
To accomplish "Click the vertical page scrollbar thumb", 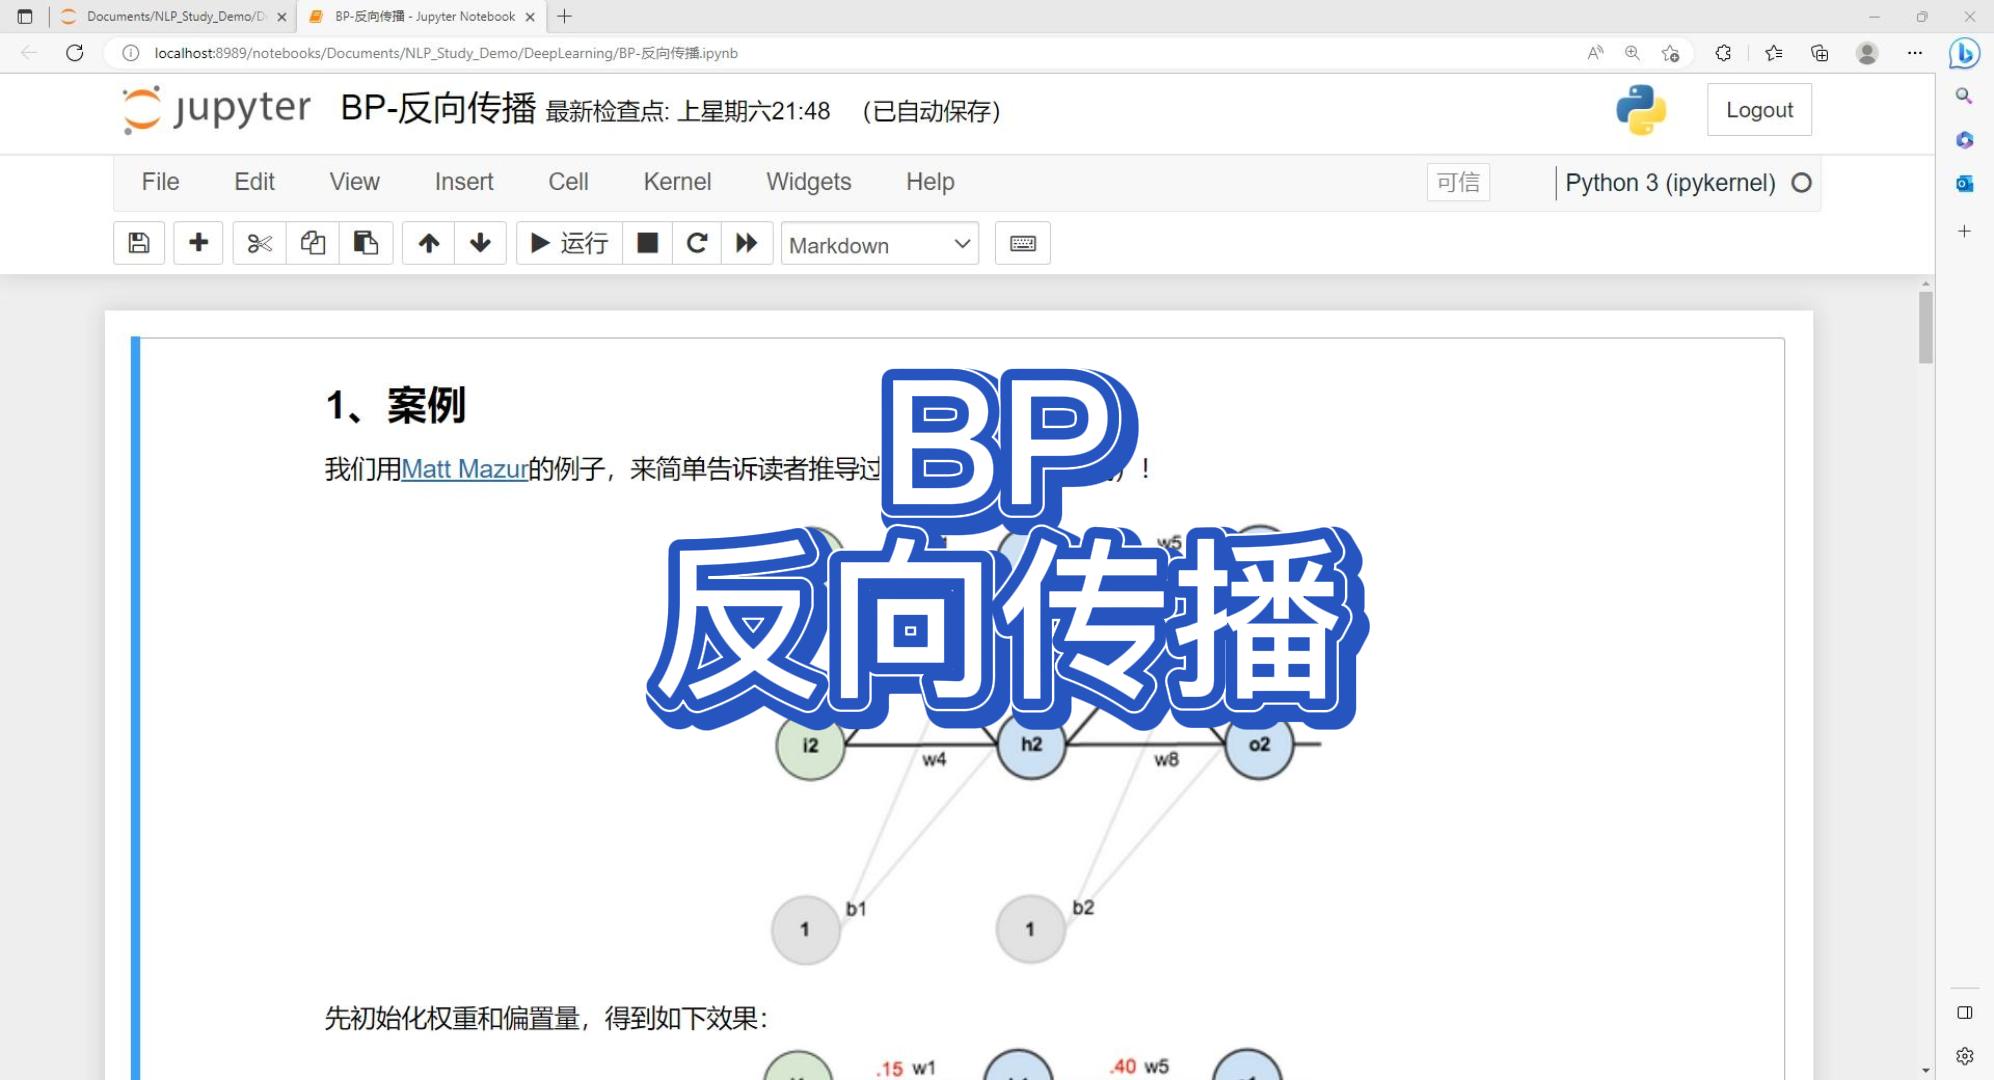I will pyautogui.click(x=1925, y=327).
